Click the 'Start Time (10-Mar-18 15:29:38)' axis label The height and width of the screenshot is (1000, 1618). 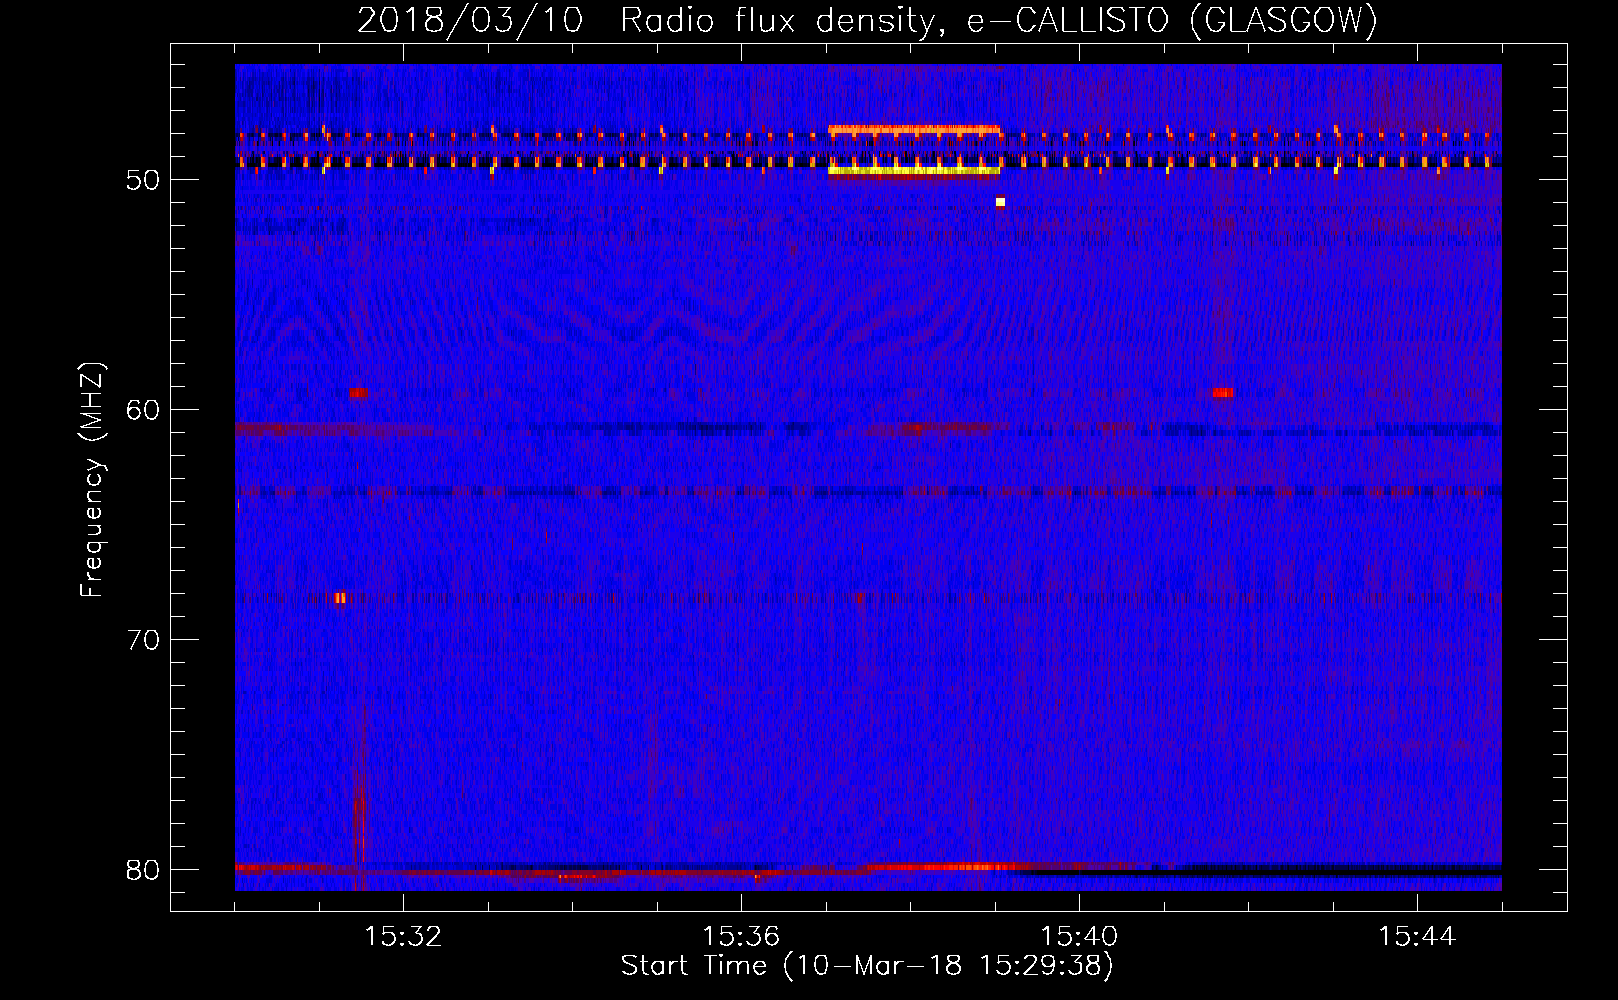tap(867, 966)
